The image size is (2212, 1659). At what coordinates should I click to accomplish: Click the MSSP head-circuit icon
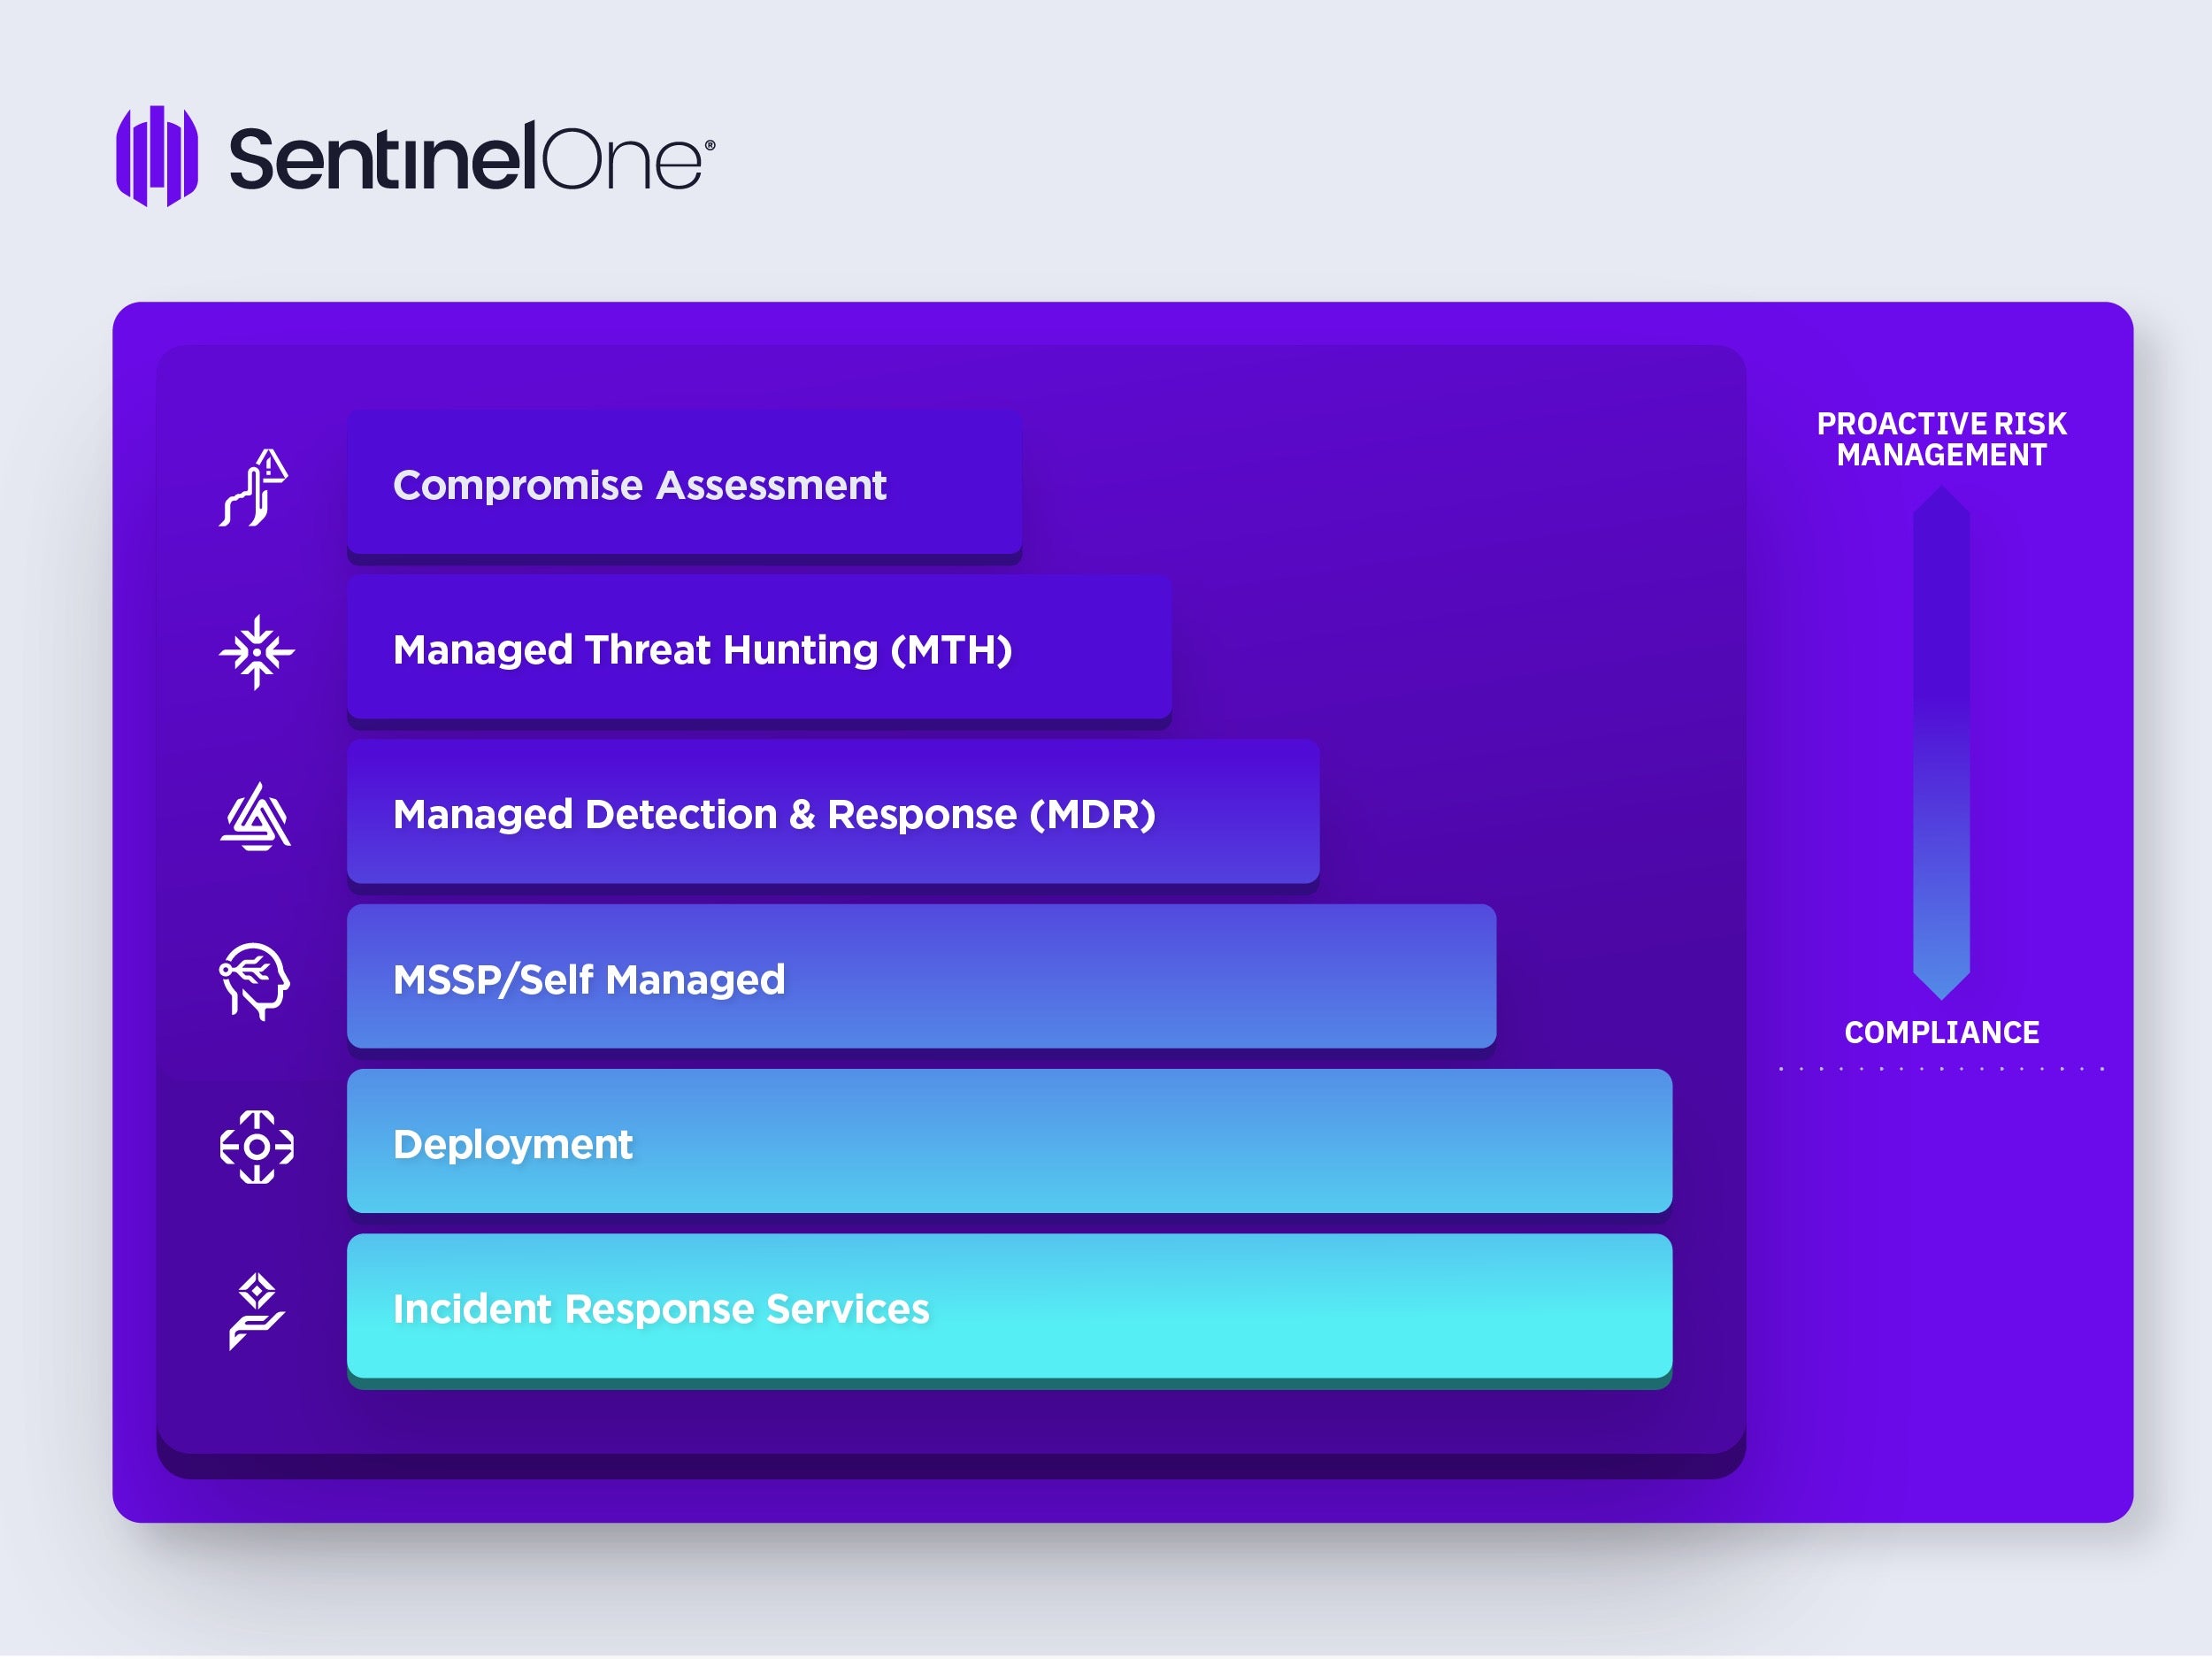click(x=255, y=981)
